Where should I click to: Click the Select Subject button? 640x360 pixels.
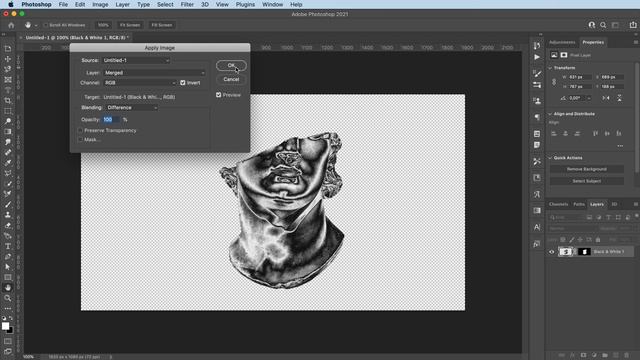coord(587,181)
